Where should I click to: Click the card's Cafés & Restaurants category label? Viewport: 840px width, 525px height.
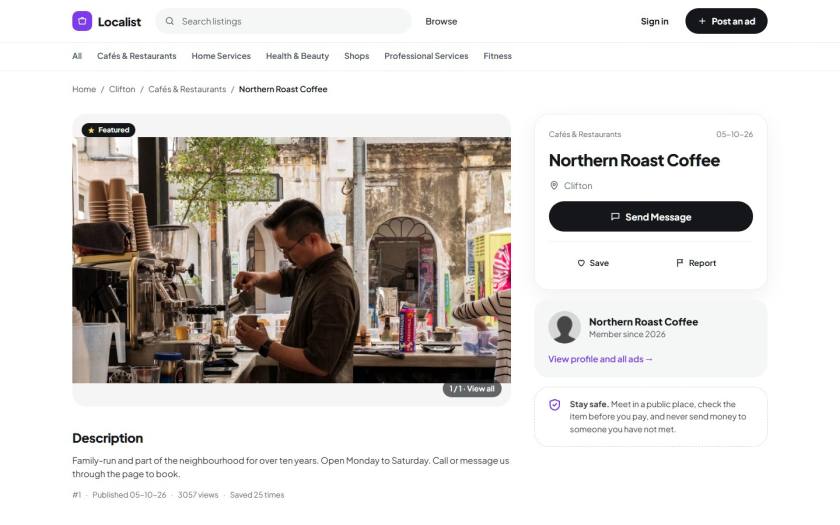[585, 134]
